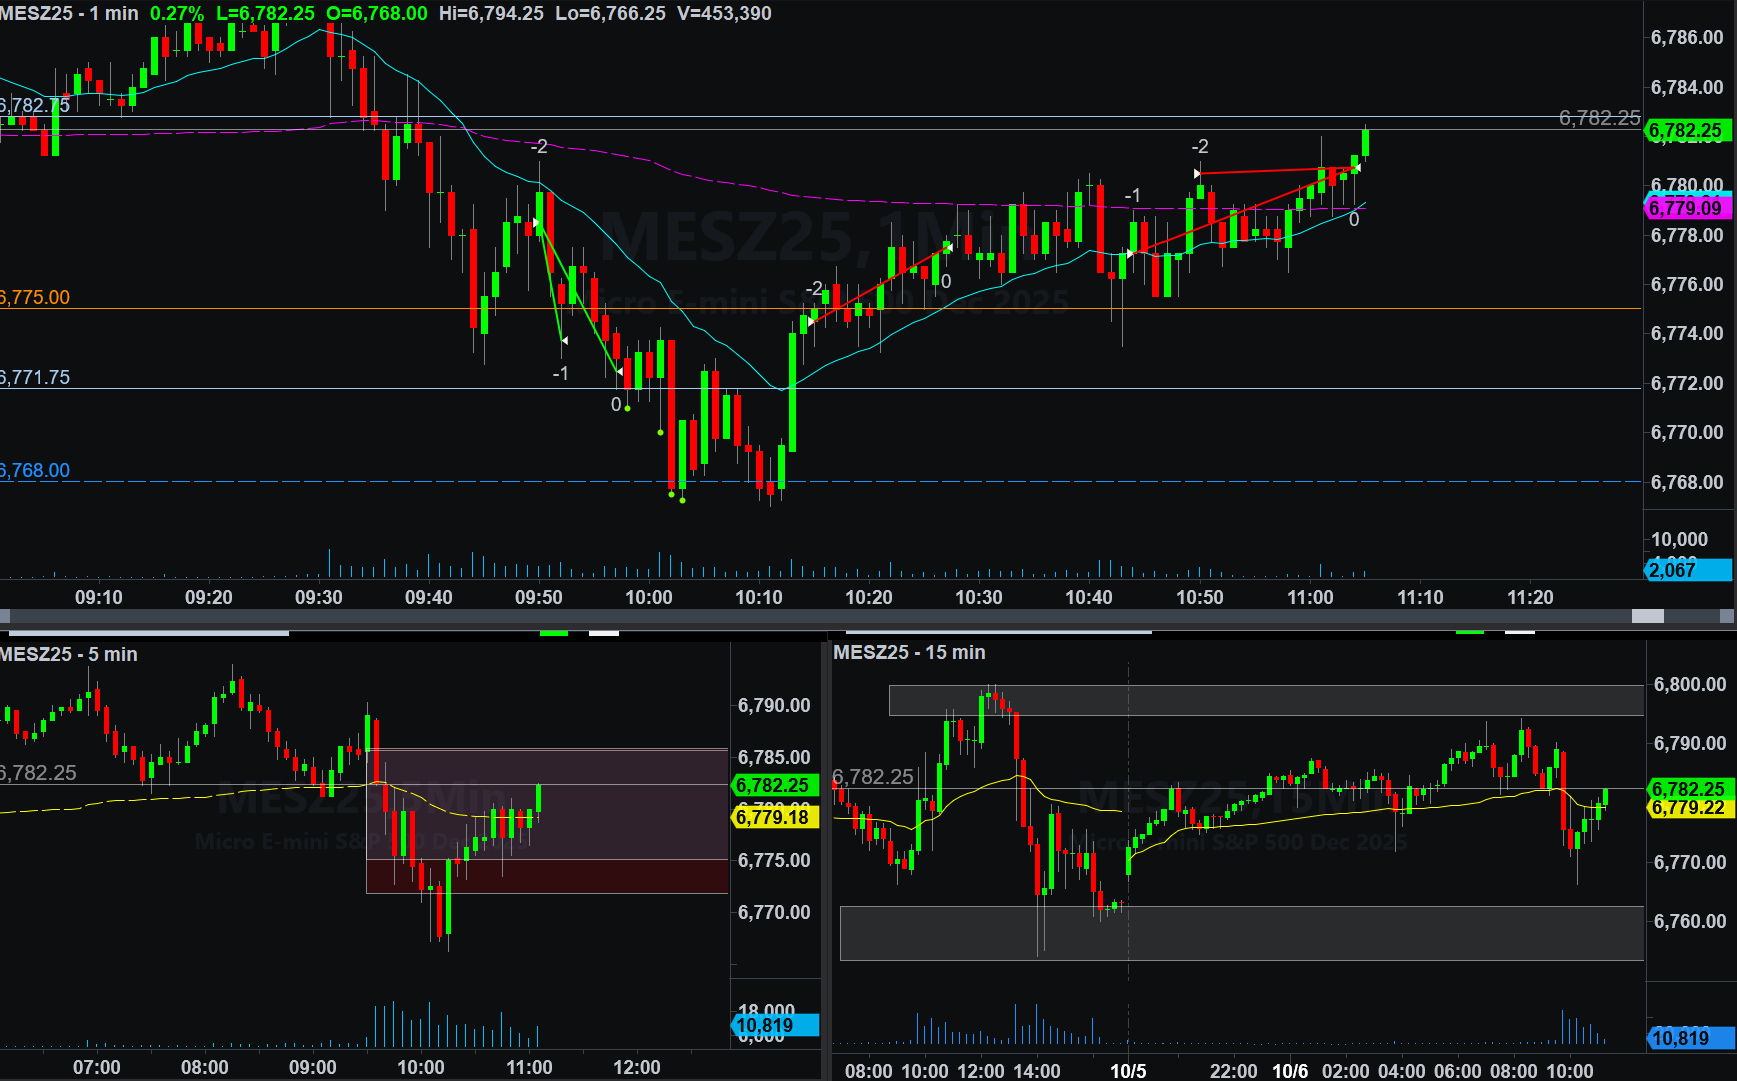1737x1081 pixels.
Task: Select the yellow 6,779.22 tag on 15-min chart
Action: point(1688,807)
